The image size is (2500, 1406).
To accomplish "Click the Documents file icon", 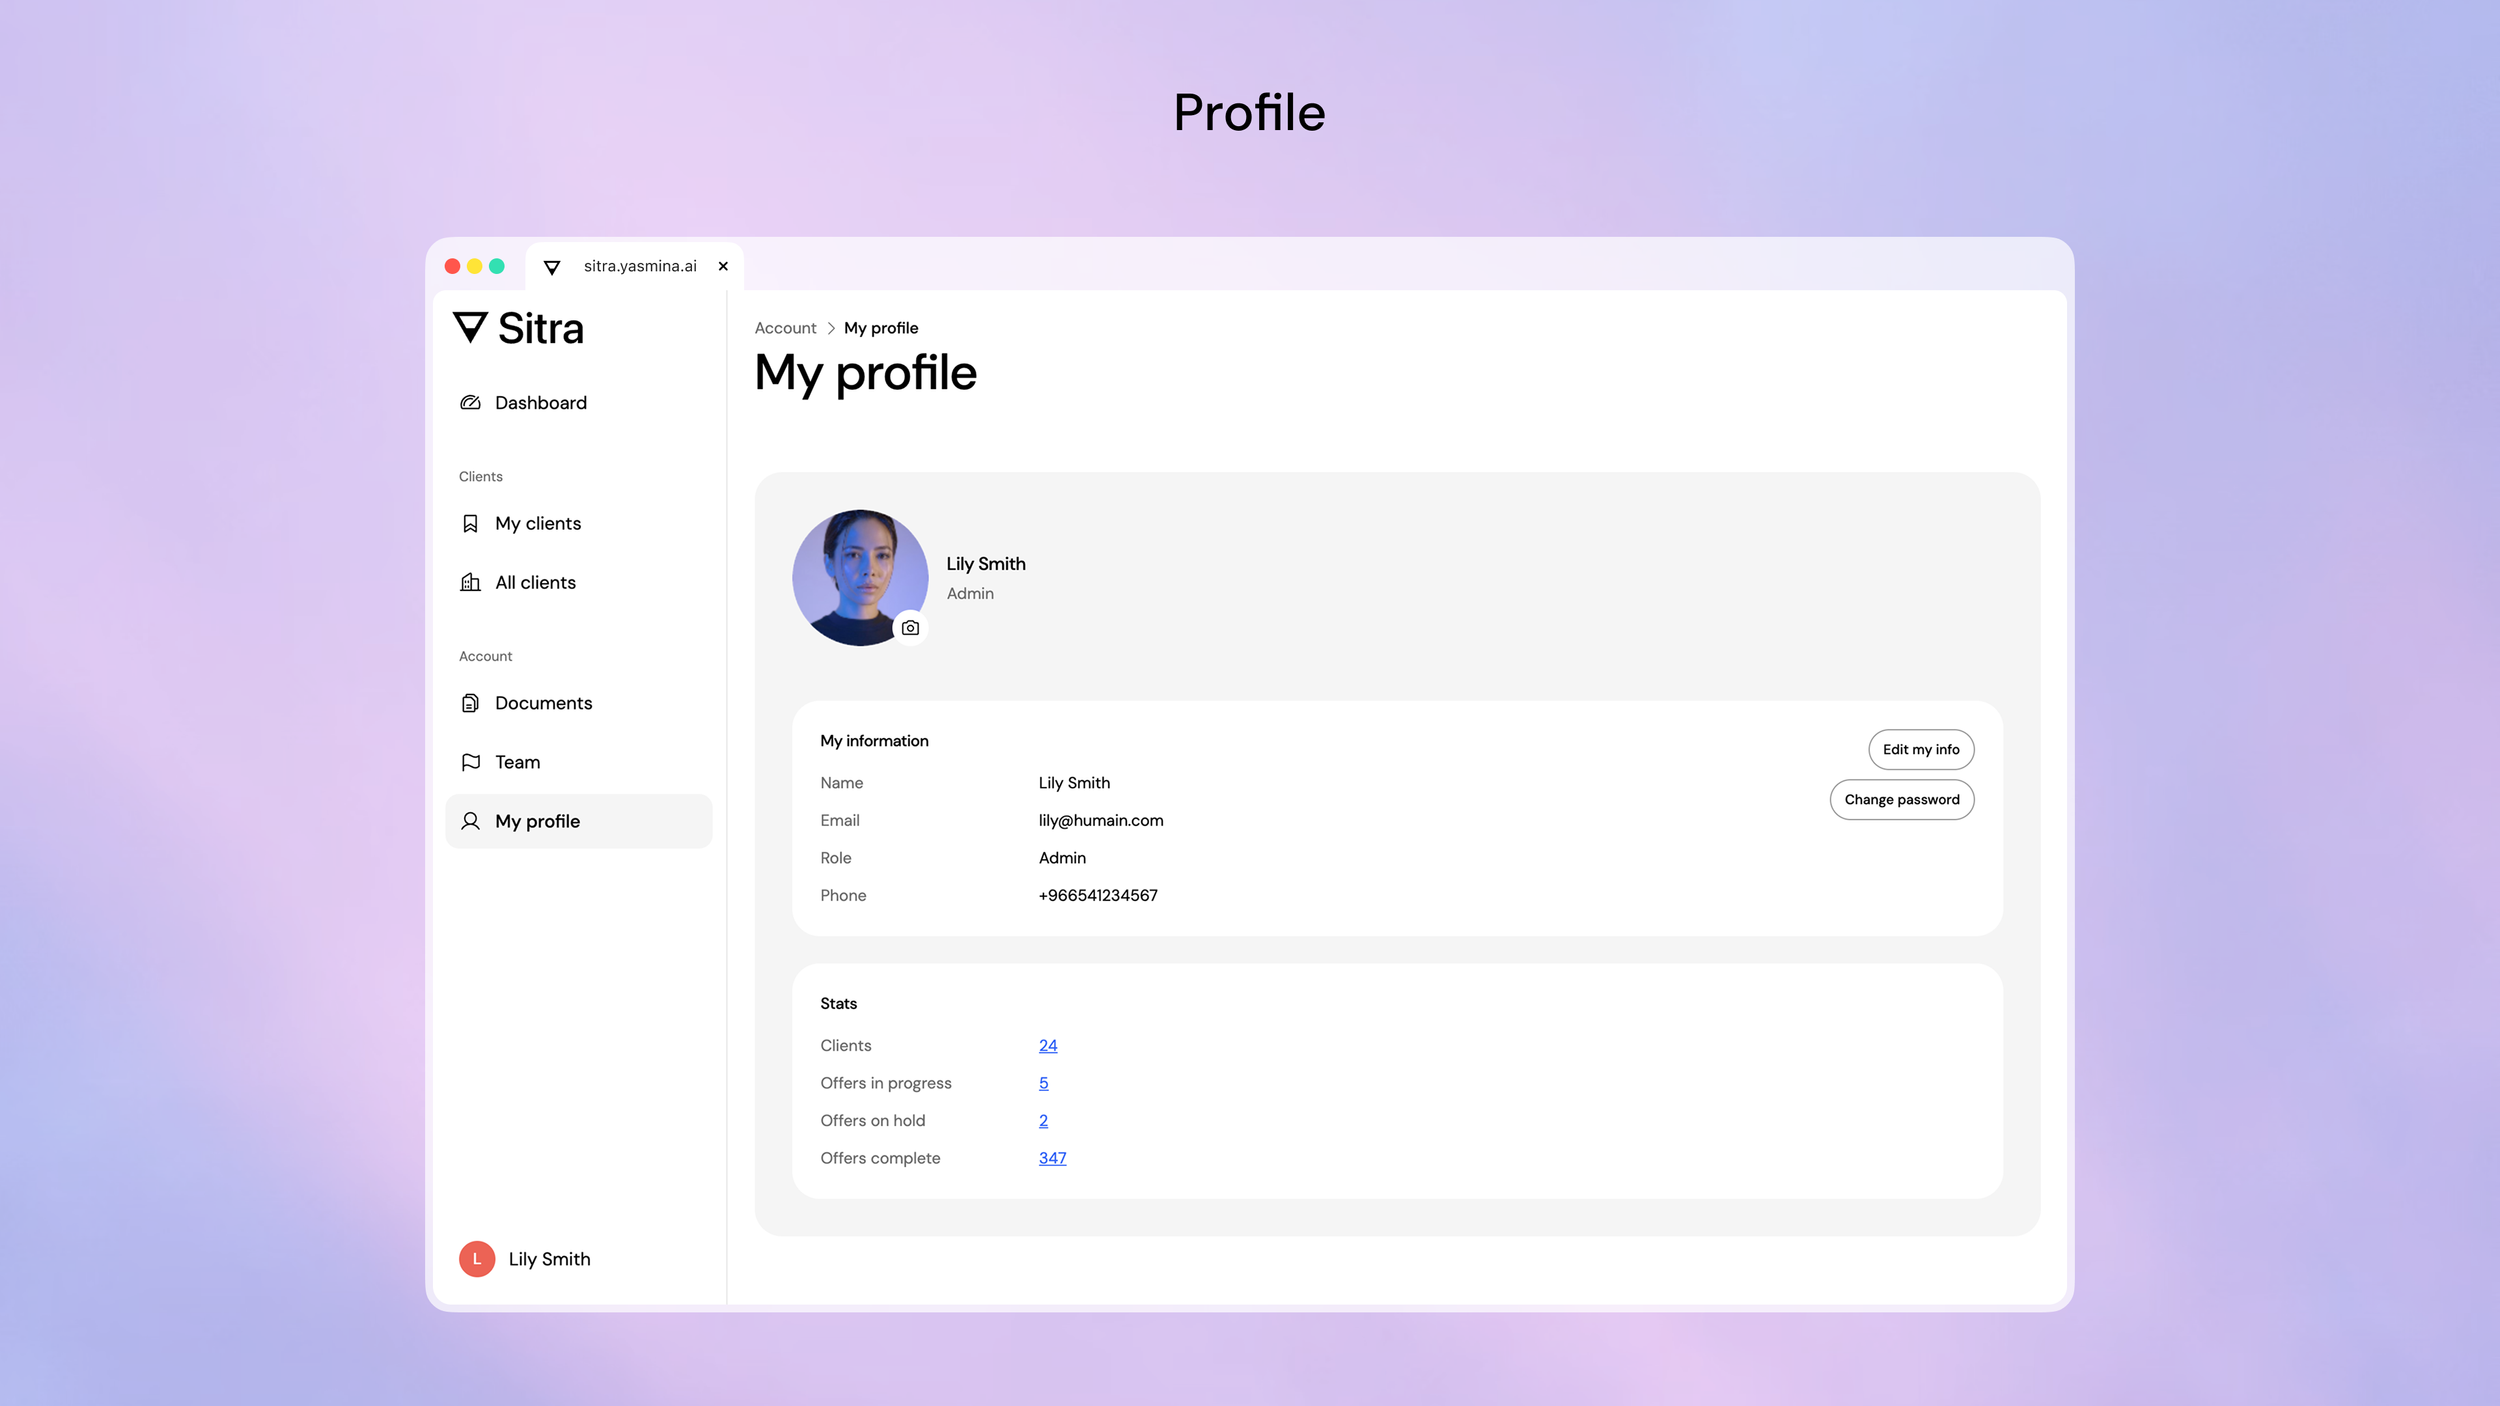I will (x=470, y=703).
